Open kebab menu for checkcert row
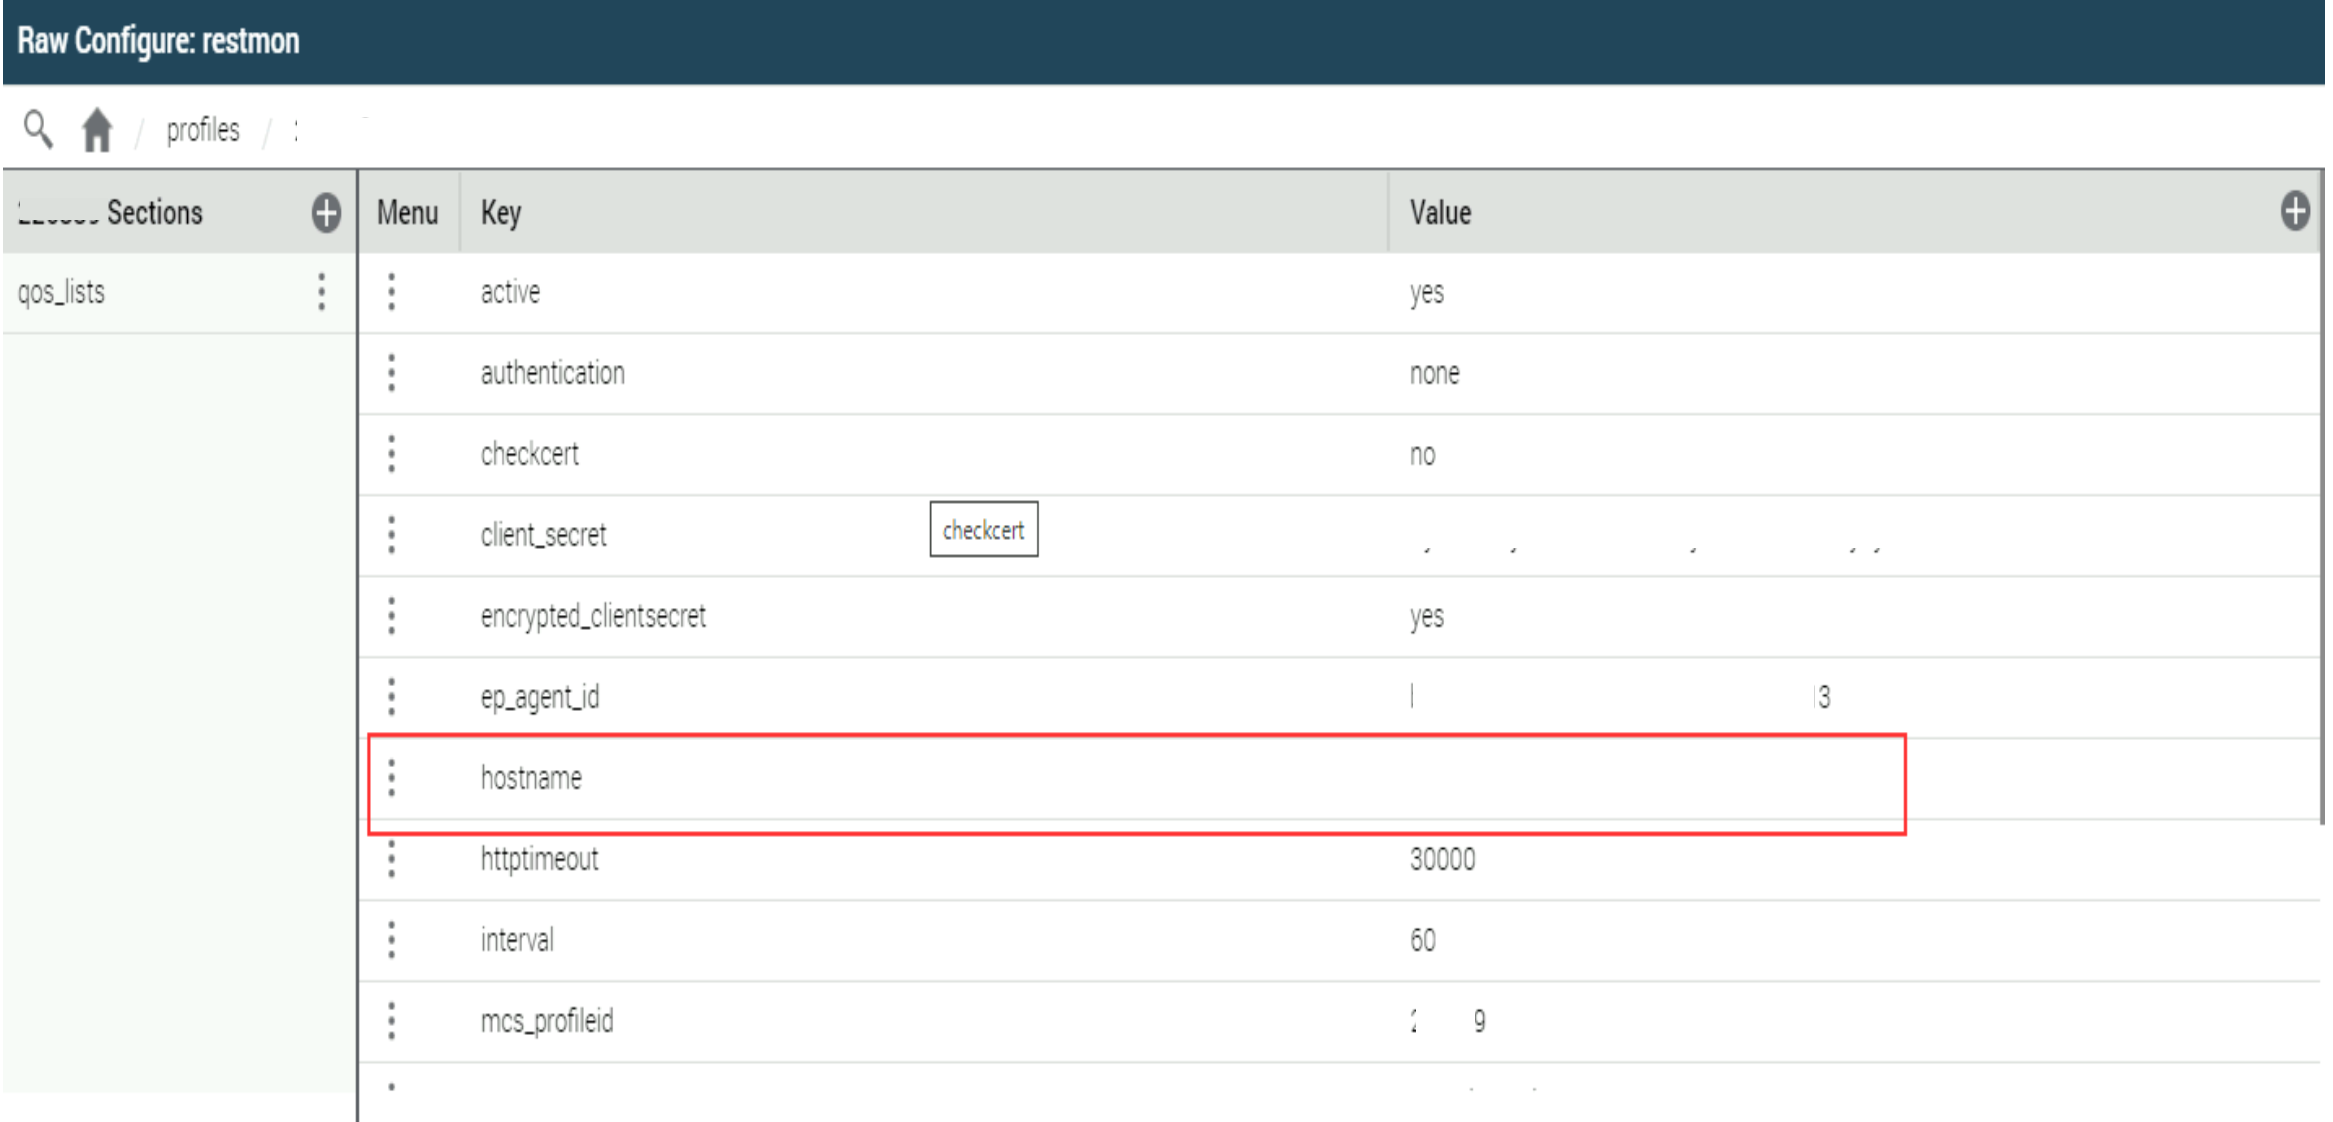2333x1122 pixels. 392,454
